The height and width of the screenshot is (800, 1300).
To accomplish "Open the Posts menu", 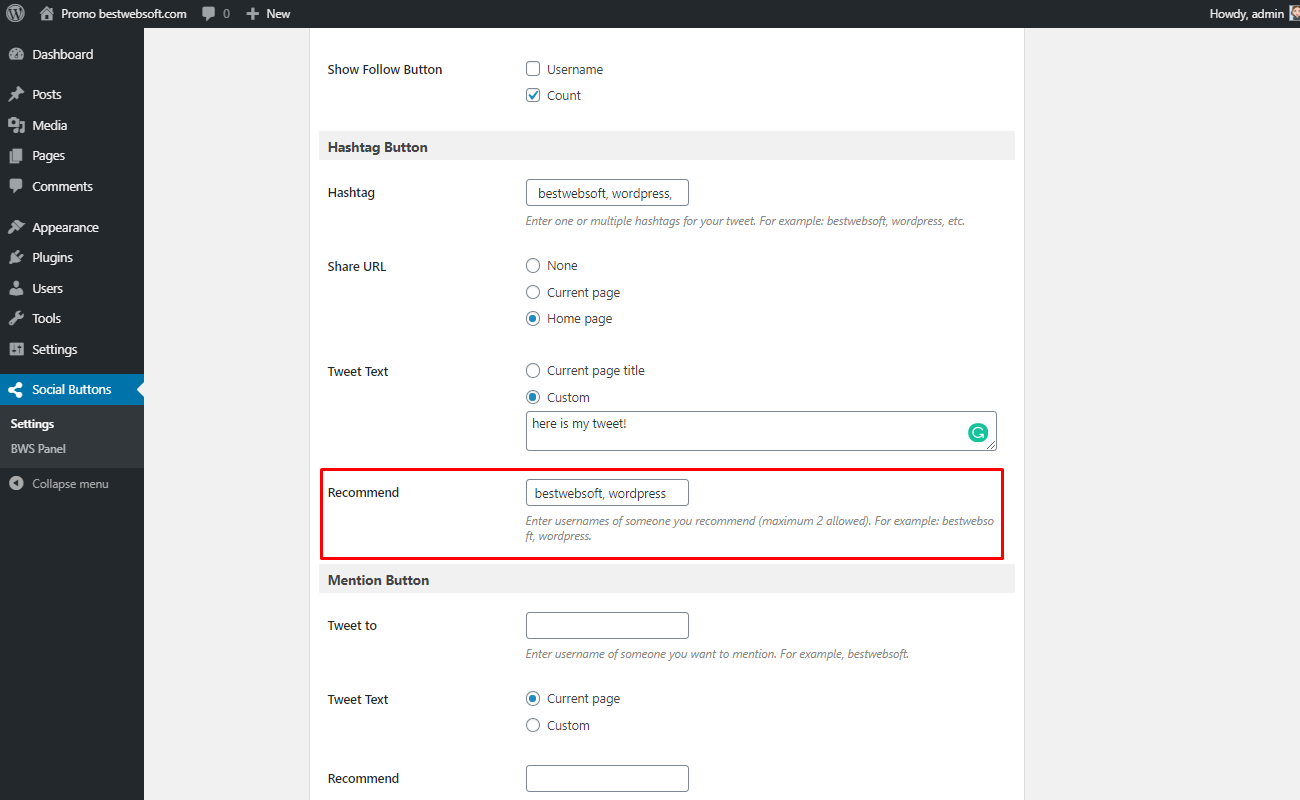I will (72, 94).
